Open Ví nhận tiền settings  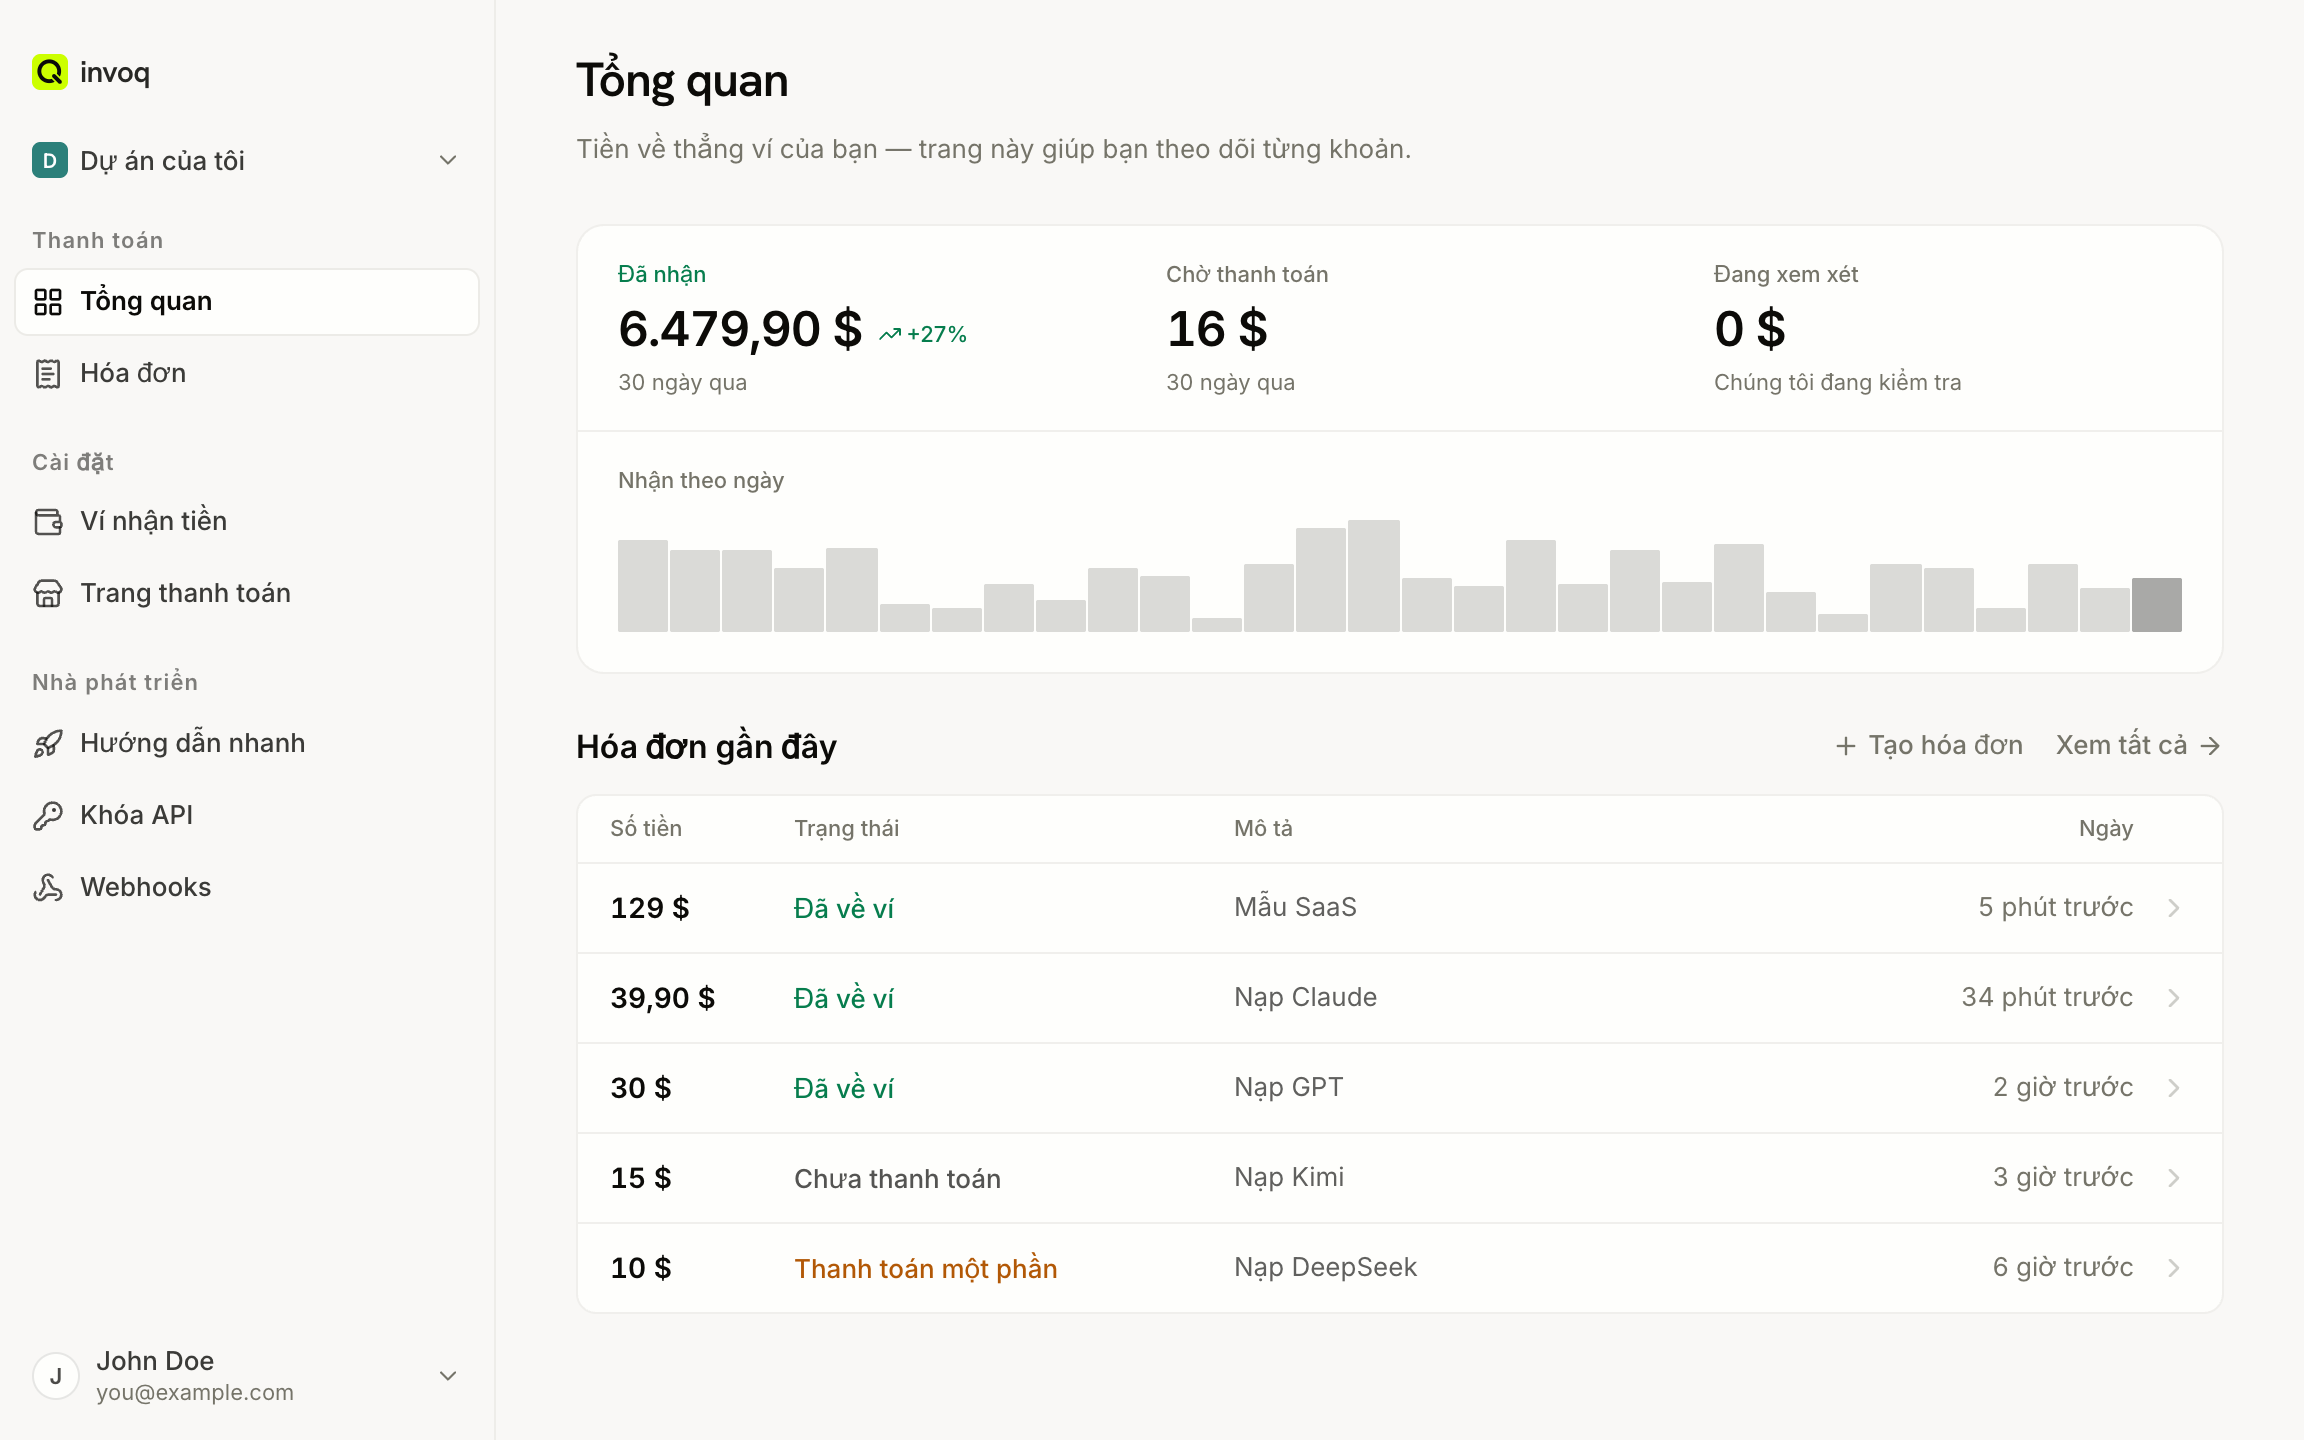click(247, 521)
